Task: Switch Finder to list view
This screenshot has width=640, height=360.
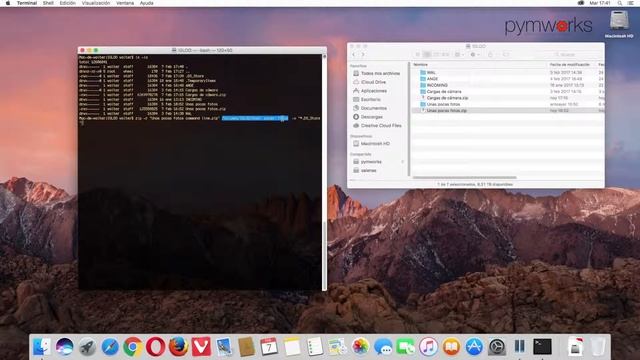Action: click(427, 54)
